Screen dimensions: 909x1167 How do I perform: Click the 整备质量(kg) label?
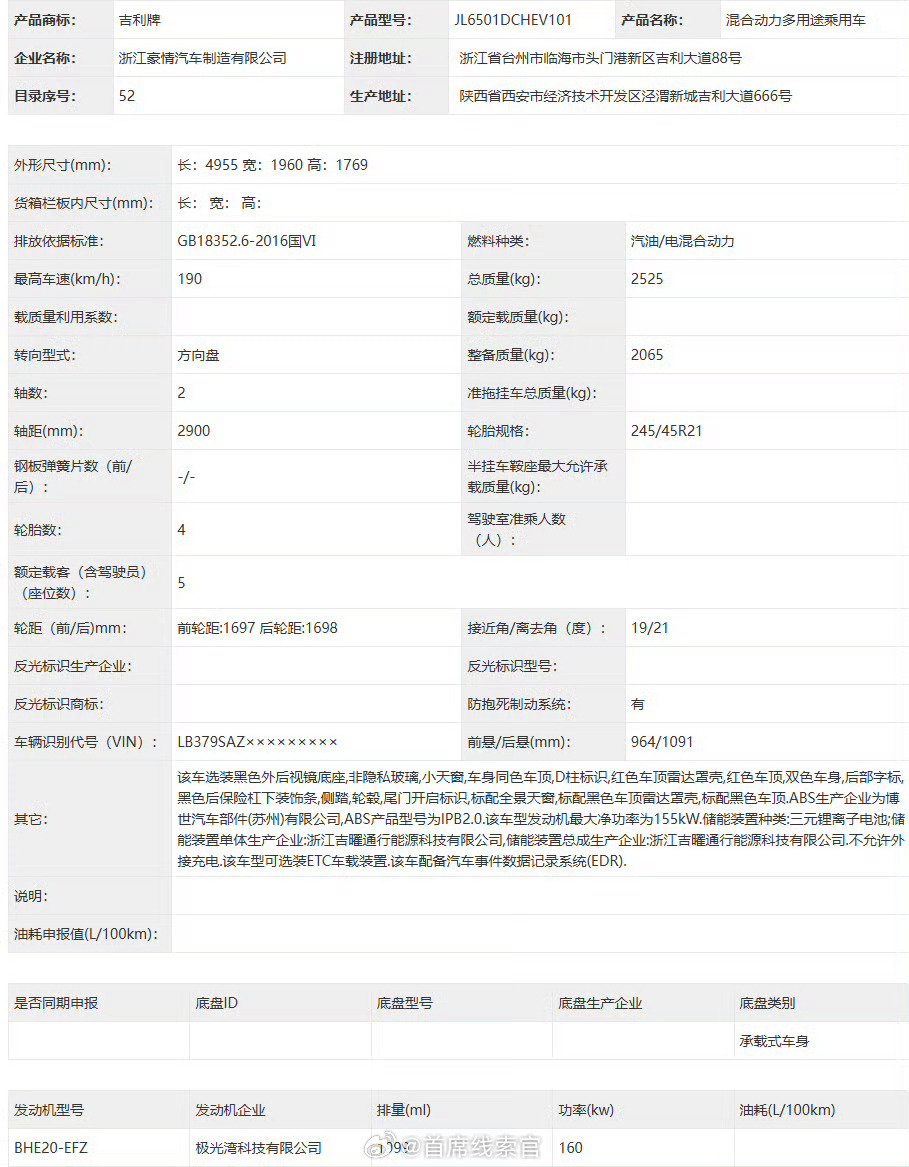click(511, 355)
